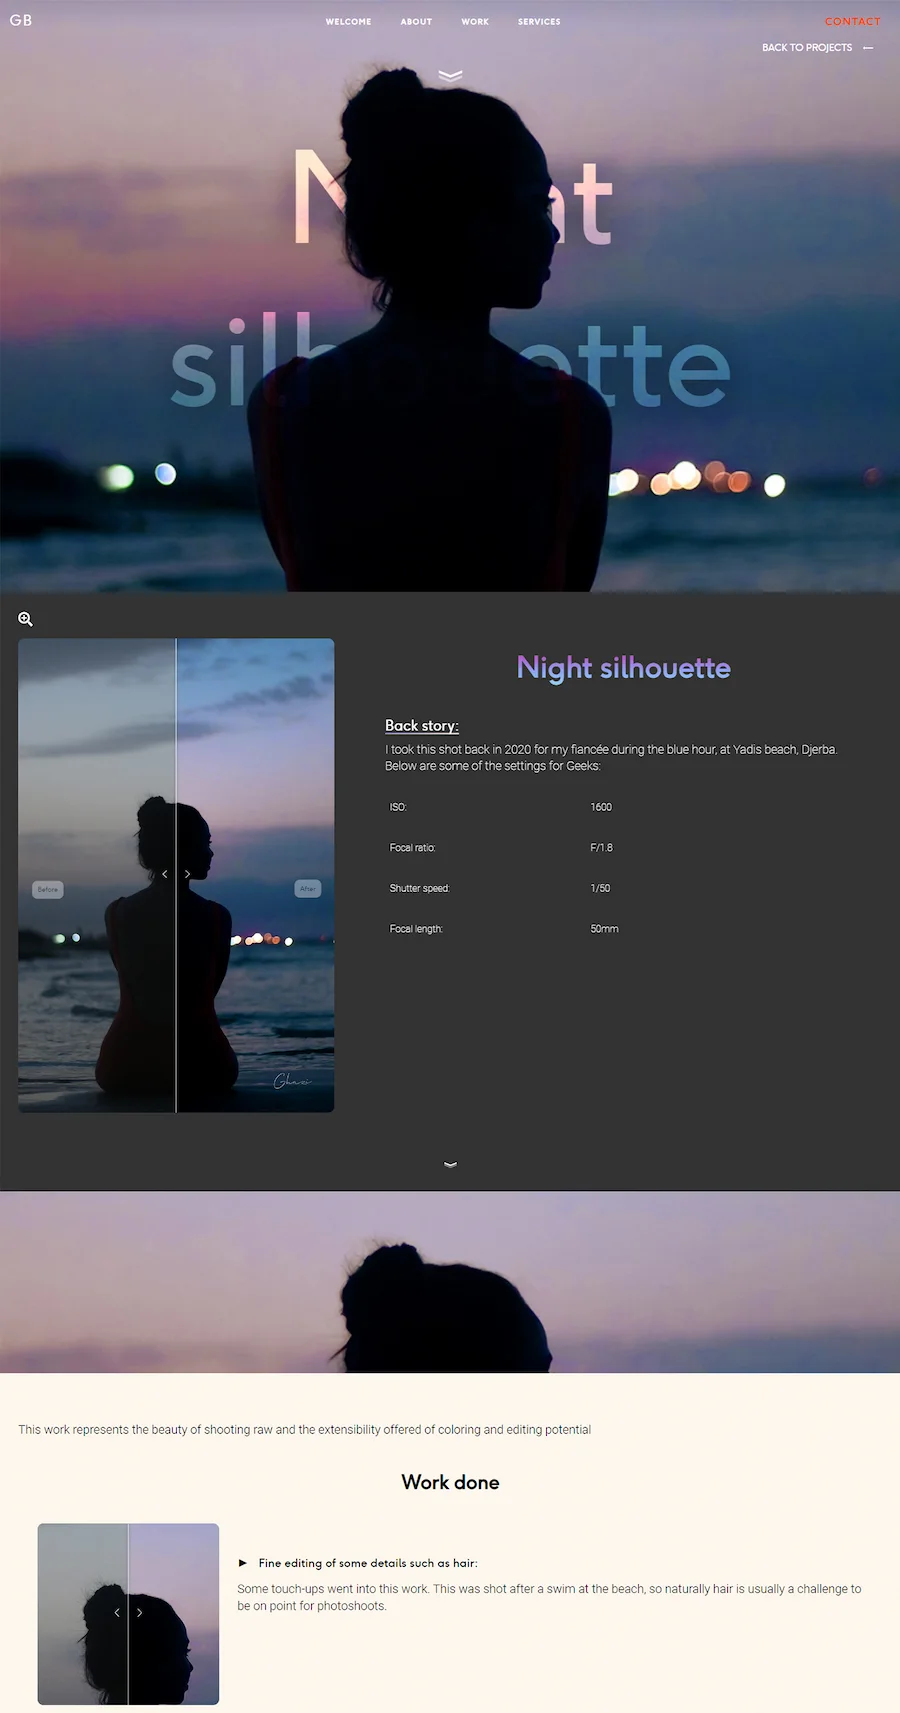Show the Before version of the photo

tap(48, 889)
